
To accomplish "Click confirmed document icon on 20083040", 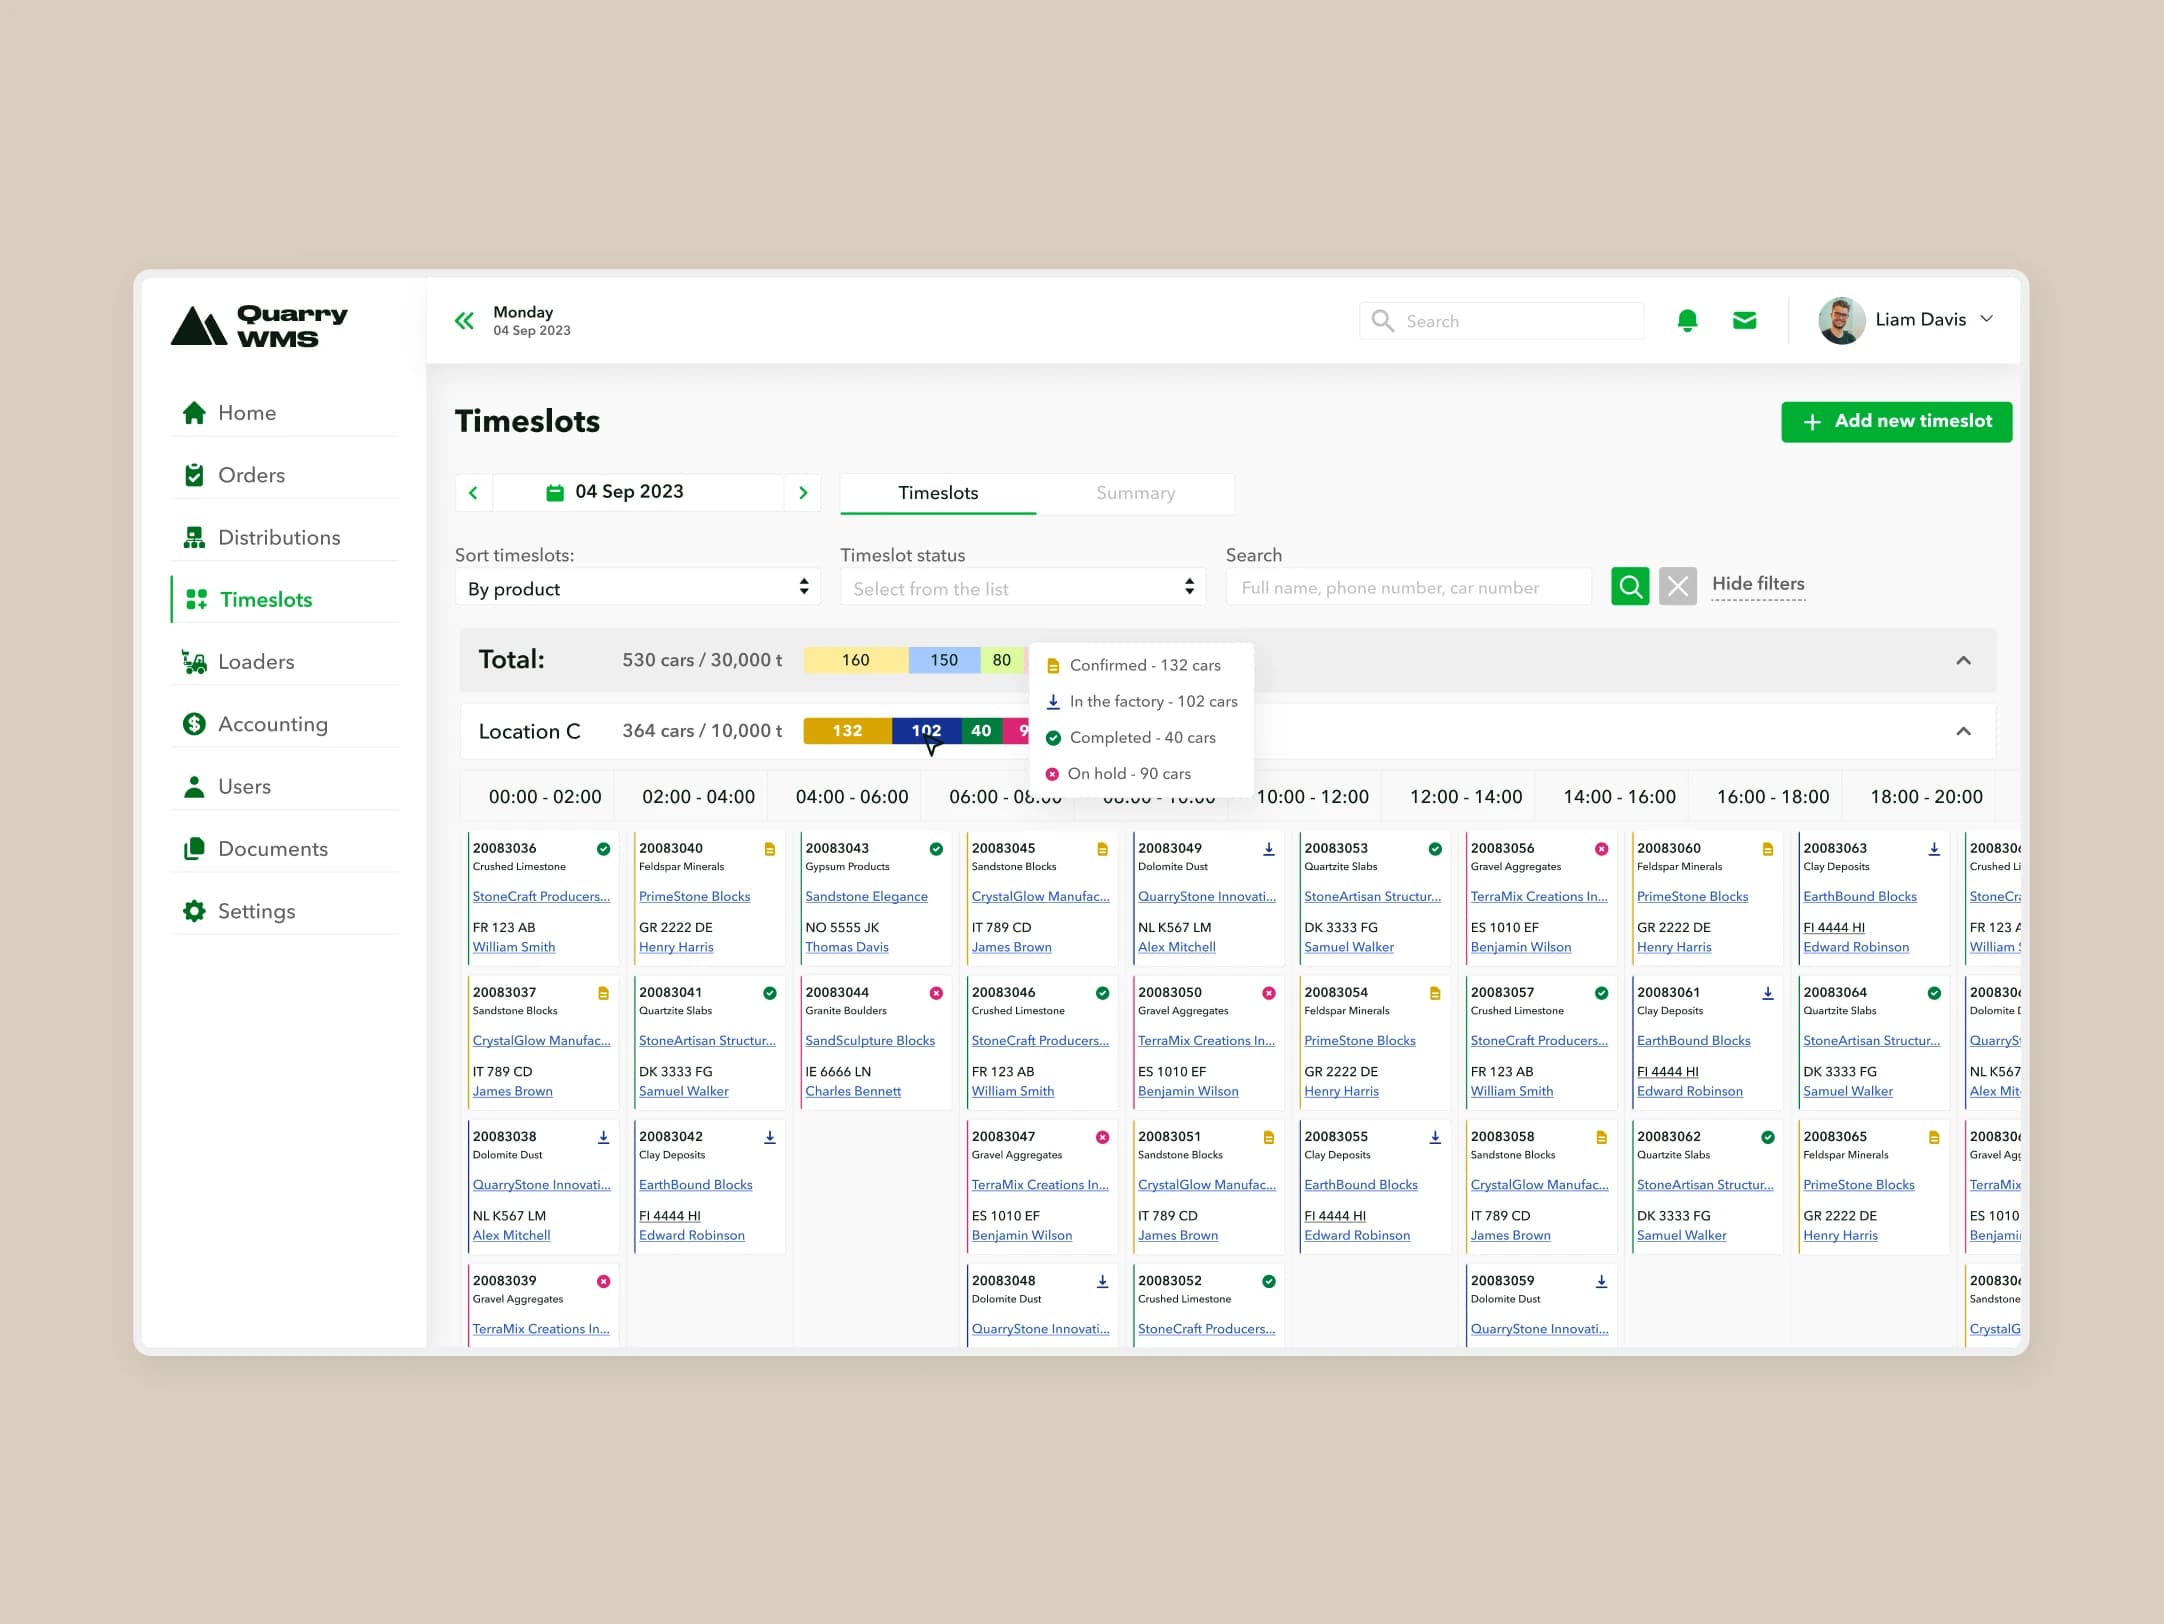I will click(770, 849).
